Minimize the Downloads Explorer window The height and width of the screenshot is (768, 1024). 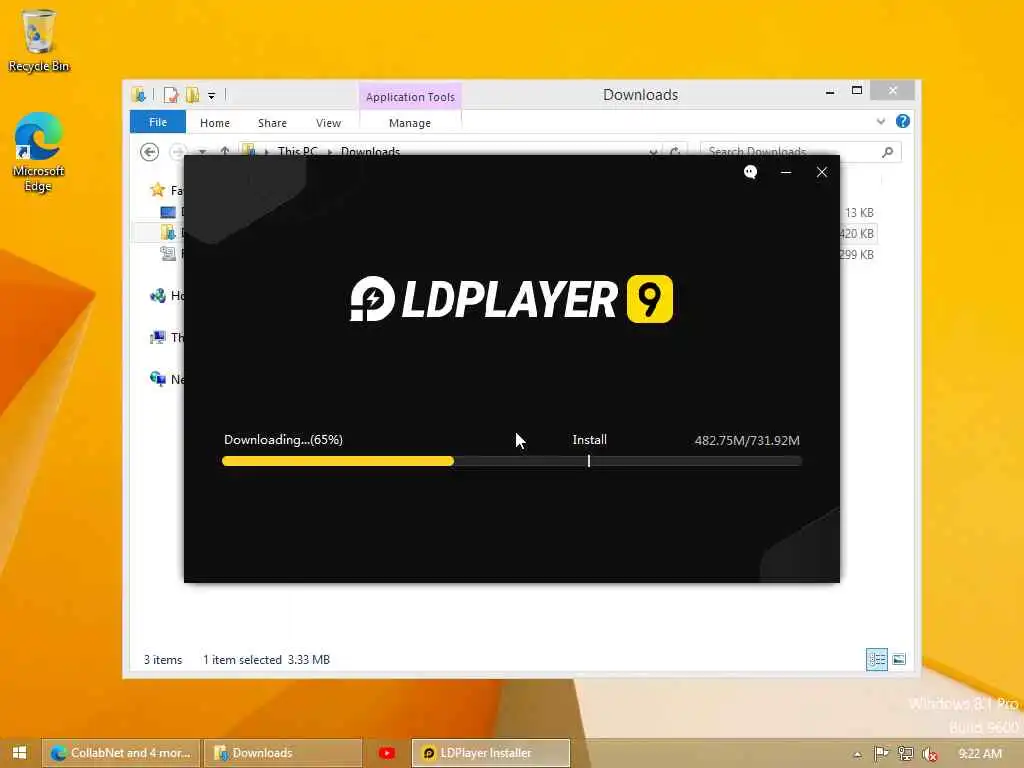830,92
